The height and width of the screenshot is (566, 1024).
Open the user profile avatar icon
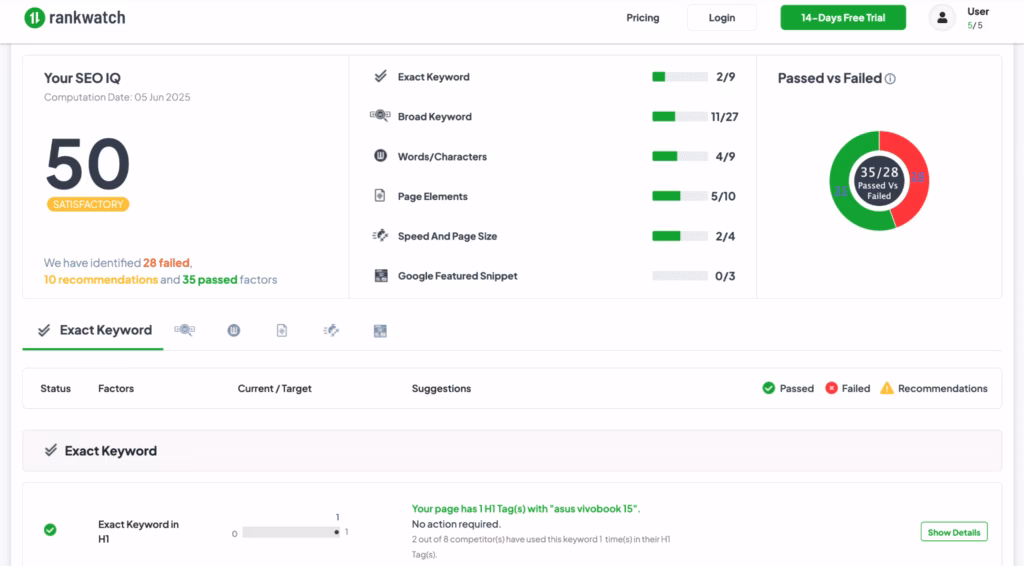[x=942, y=17]
